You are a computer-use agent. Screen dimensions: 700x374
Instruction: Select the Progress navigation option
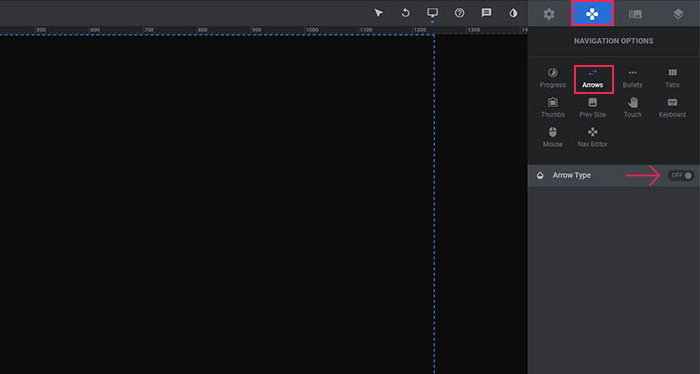coord(553,78)
